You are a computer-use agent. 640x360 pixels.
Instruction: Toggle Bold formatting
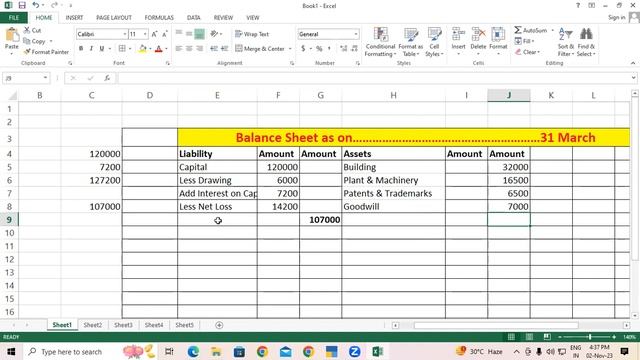click(81, 49)
